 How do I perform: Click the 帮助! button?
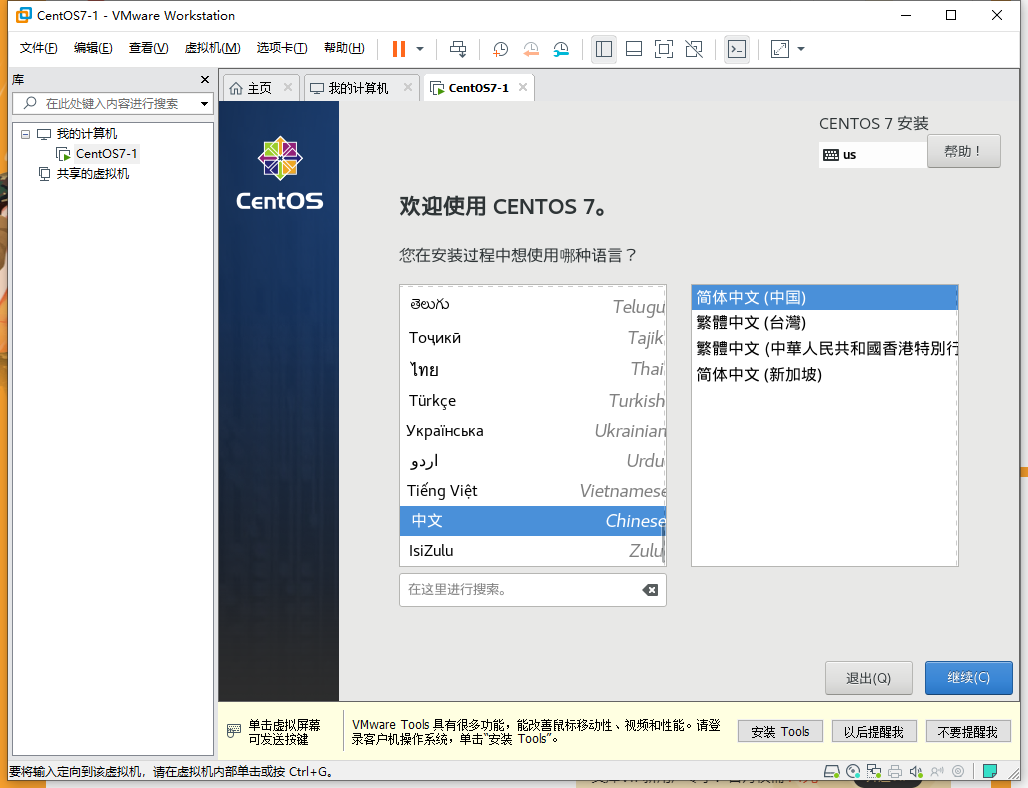[x=964, y=151]
